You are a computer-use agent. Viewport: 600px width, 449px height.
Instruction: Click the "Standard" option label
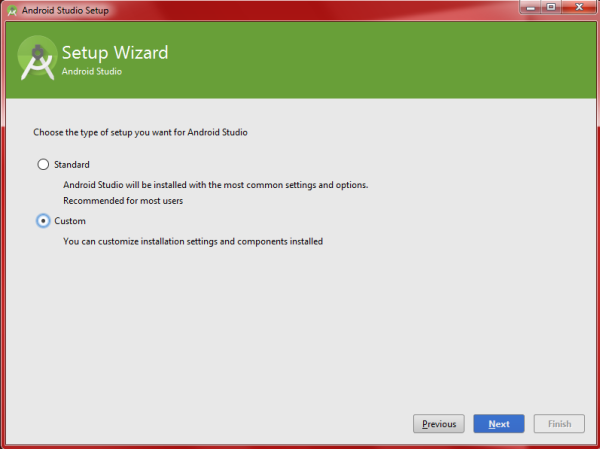[x=72, y=165]
